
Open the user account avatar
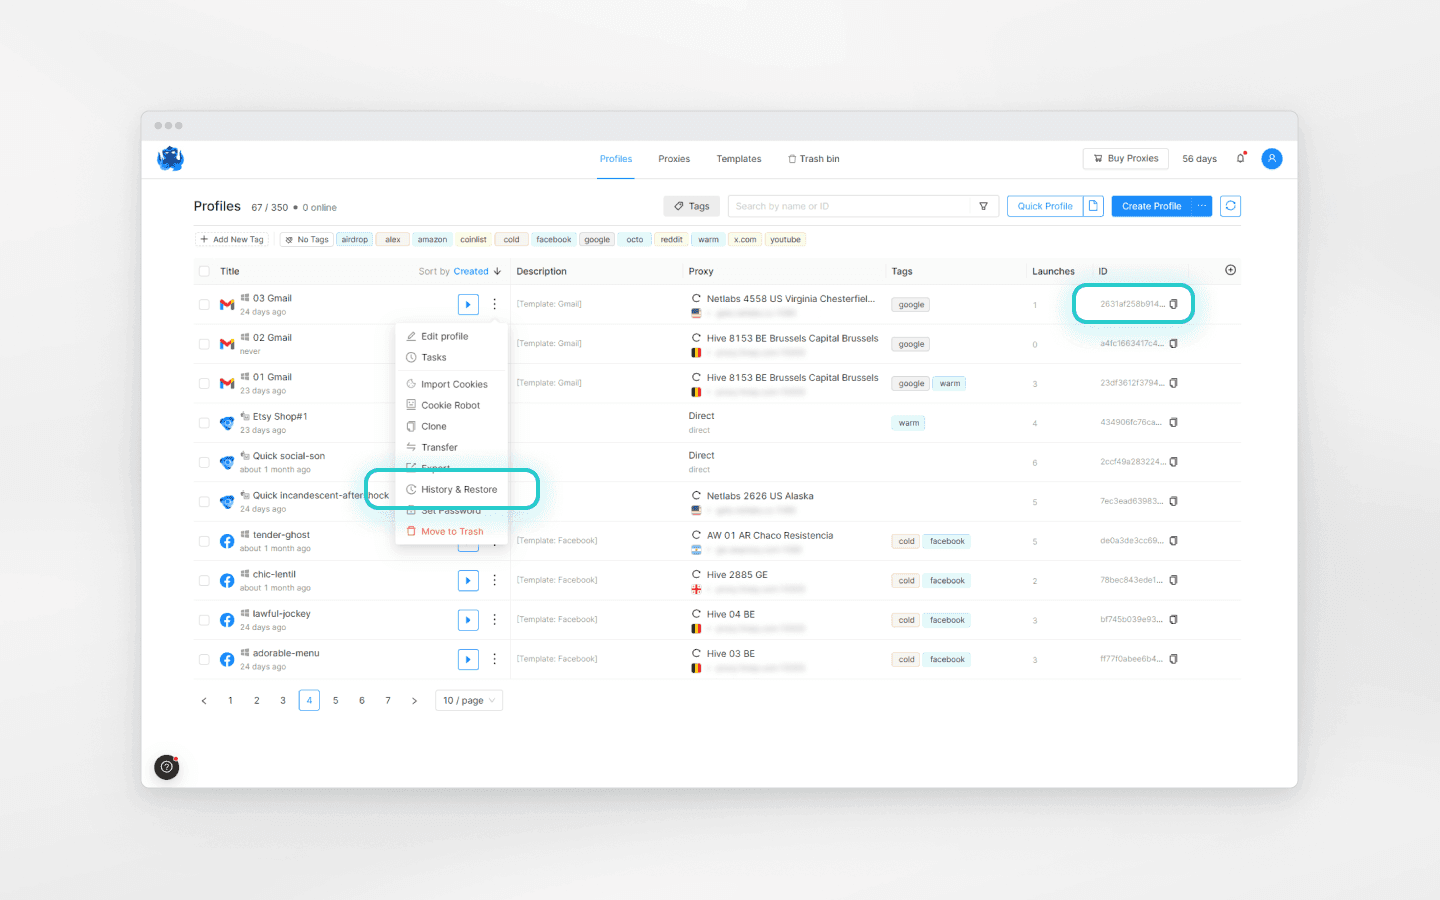1272,158
